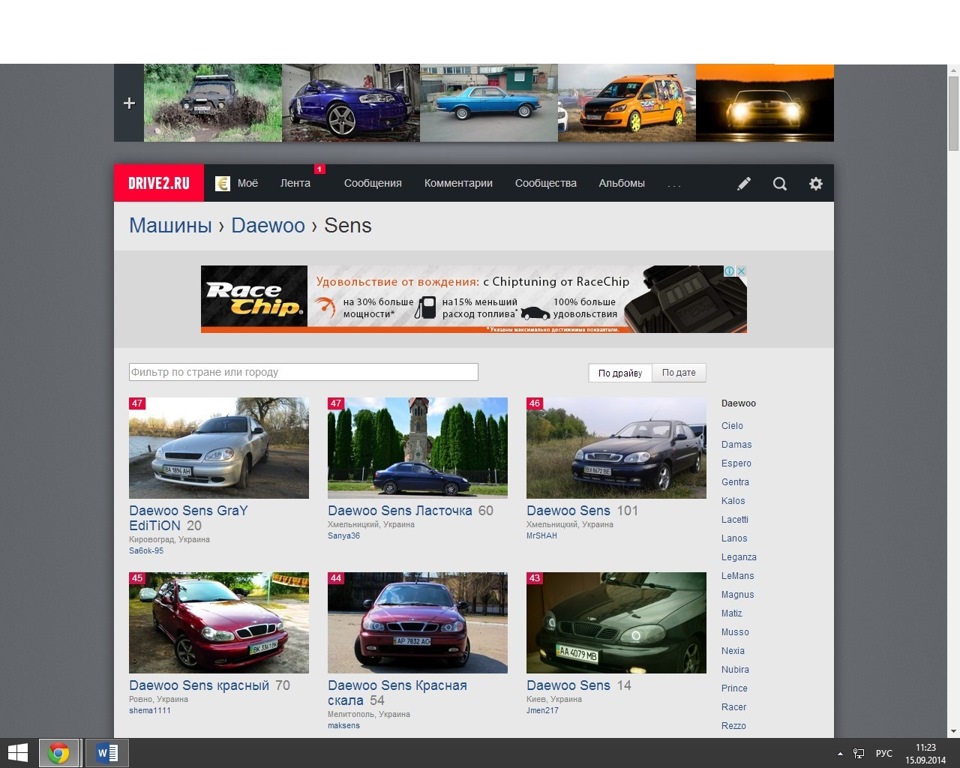Select Lacetti in Daewoo model list

[735, 519]
